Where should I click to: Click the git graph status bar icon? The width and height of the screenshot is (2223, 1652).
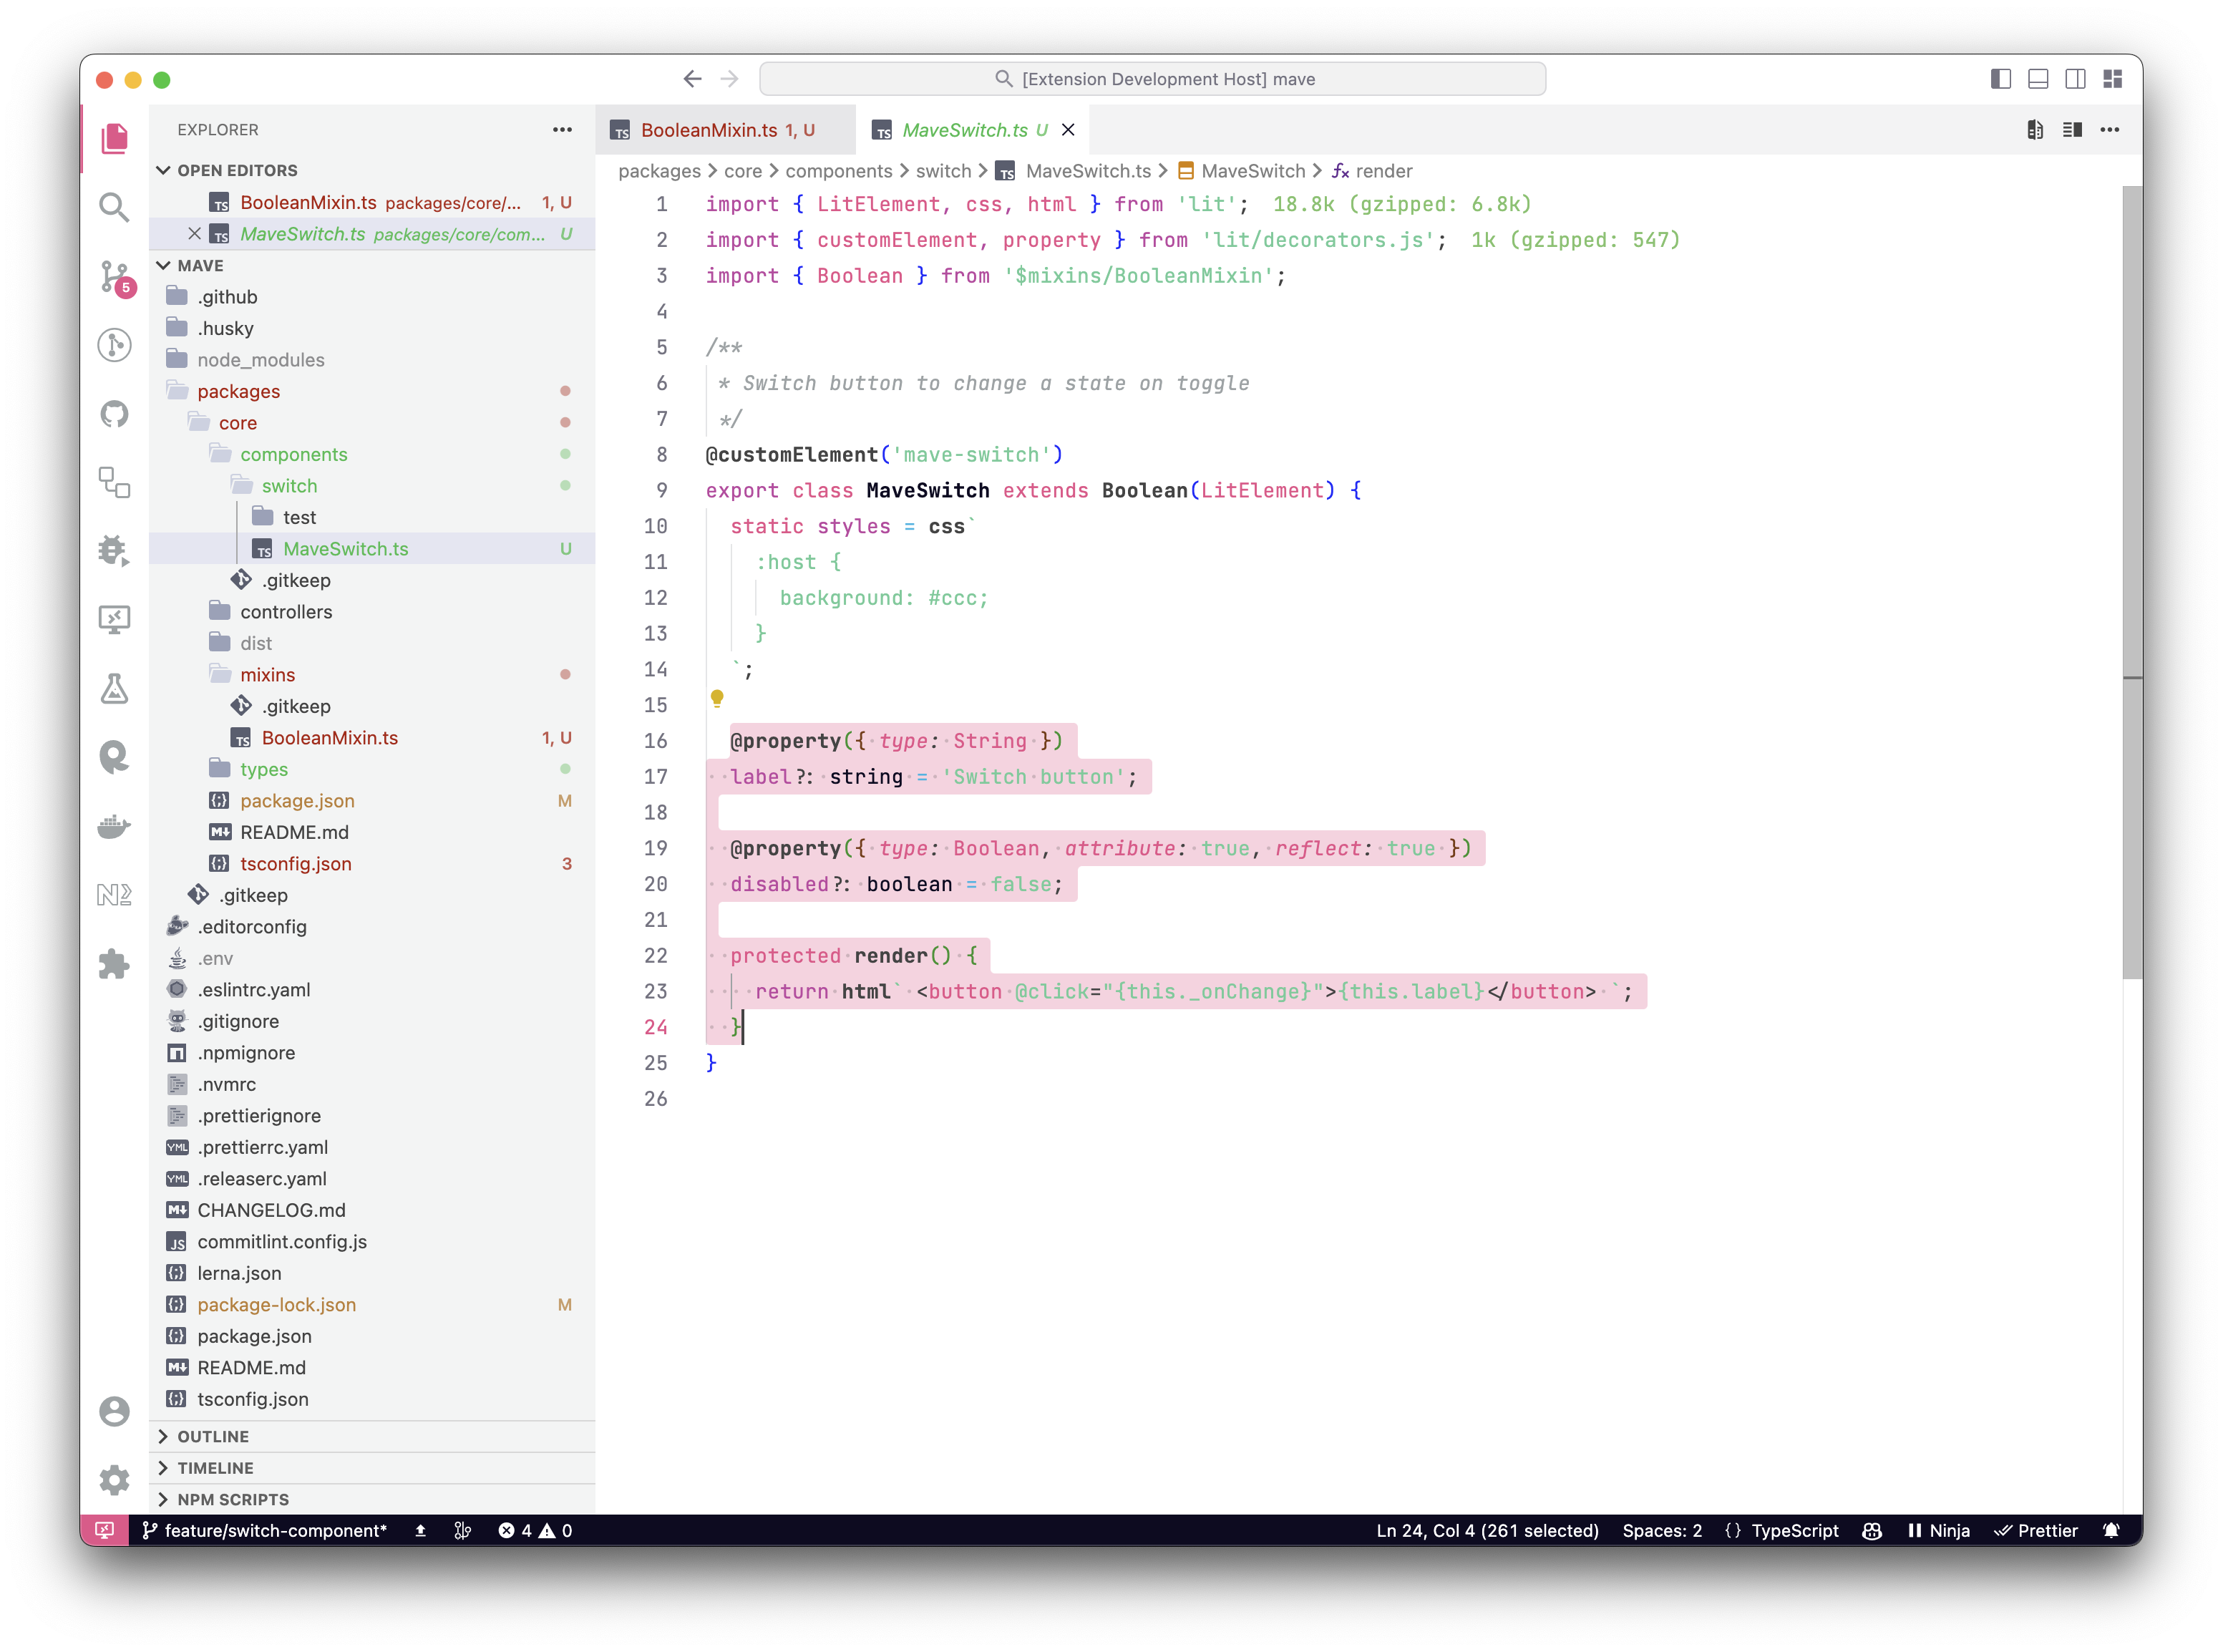pyautogui.click(x=462, y=1530)
